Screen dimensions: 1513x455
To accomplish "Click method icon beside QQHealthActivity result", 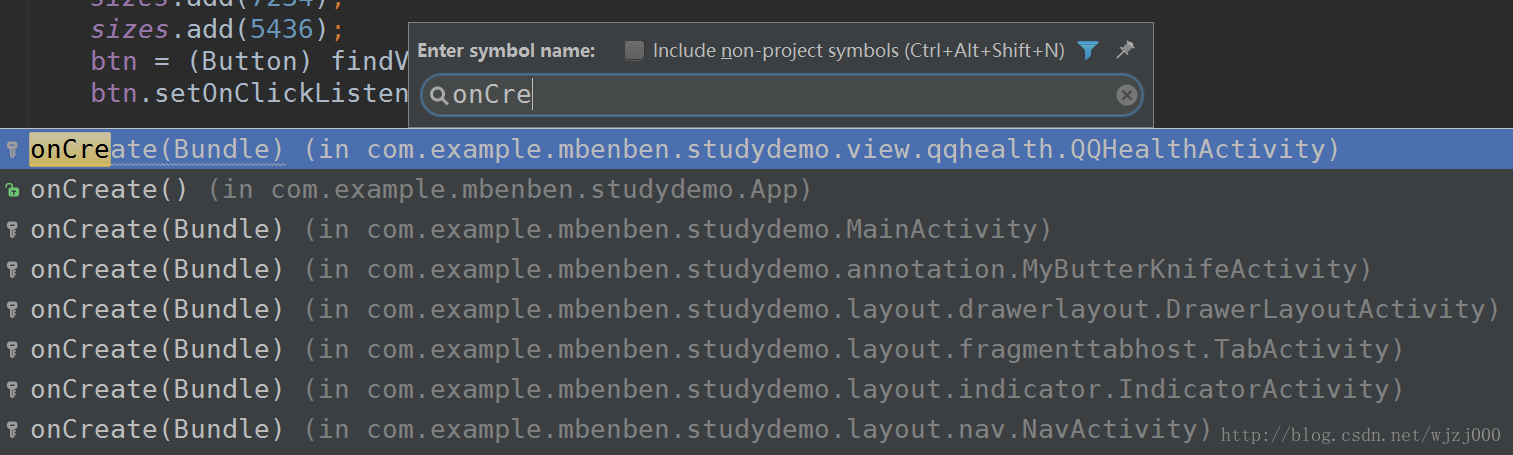I will click(13, 150).
